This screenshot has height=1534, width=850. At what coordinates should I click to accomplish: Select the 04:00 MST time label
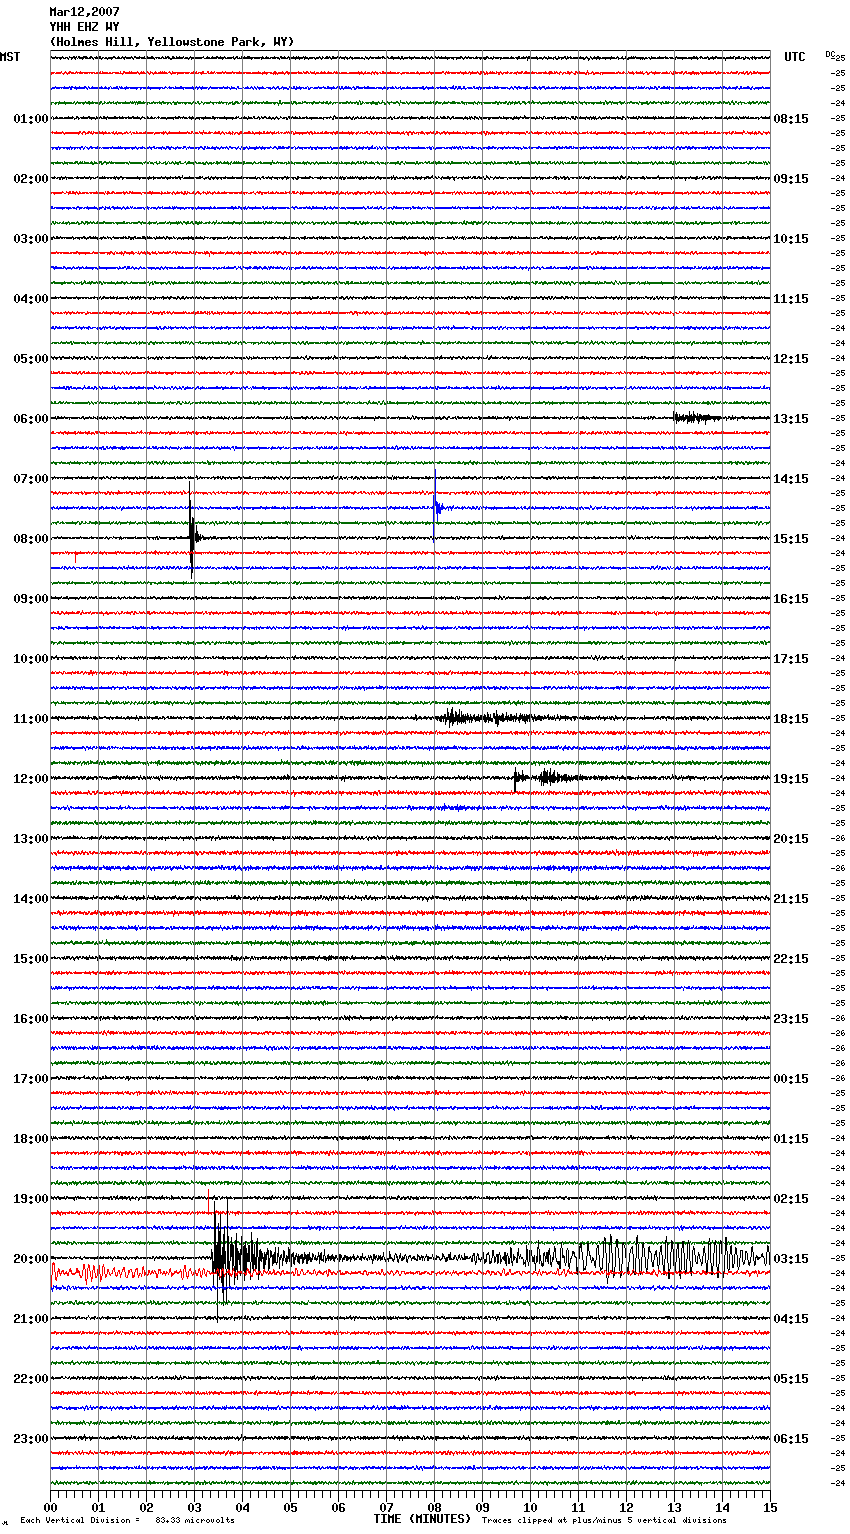point(30,299)
